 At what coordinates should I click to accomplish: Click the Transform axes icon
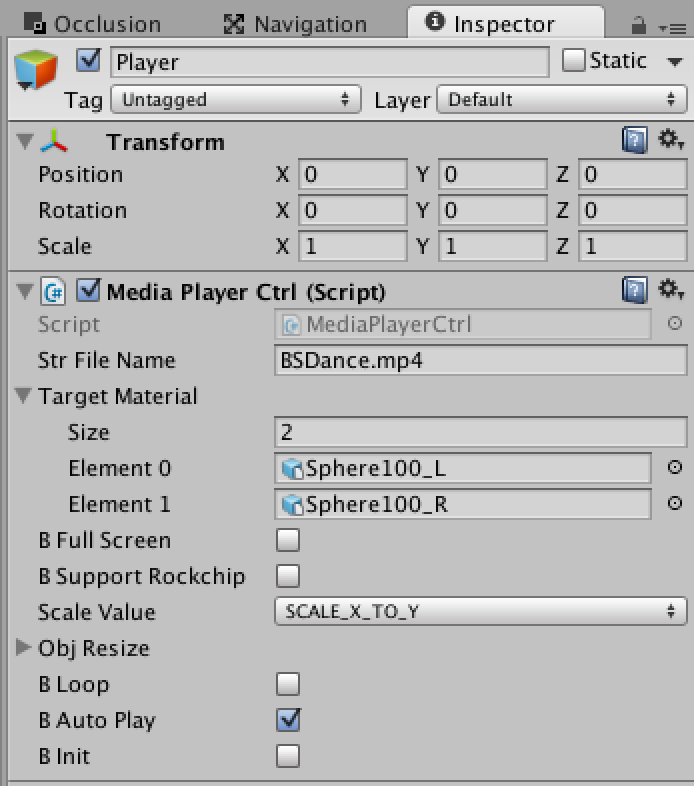tap(54, 141)
